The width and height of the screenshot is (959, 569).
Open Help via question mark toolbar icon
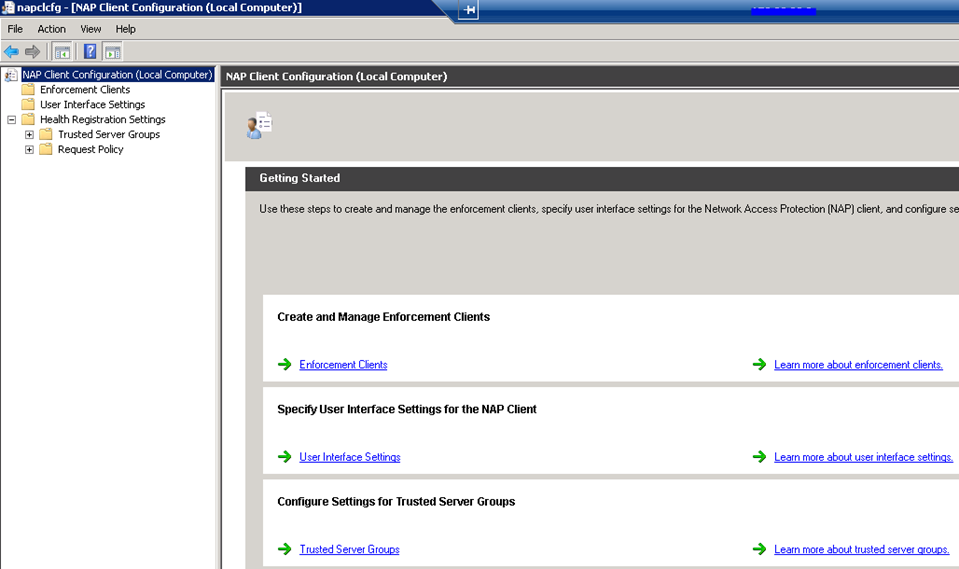point(90,52)
